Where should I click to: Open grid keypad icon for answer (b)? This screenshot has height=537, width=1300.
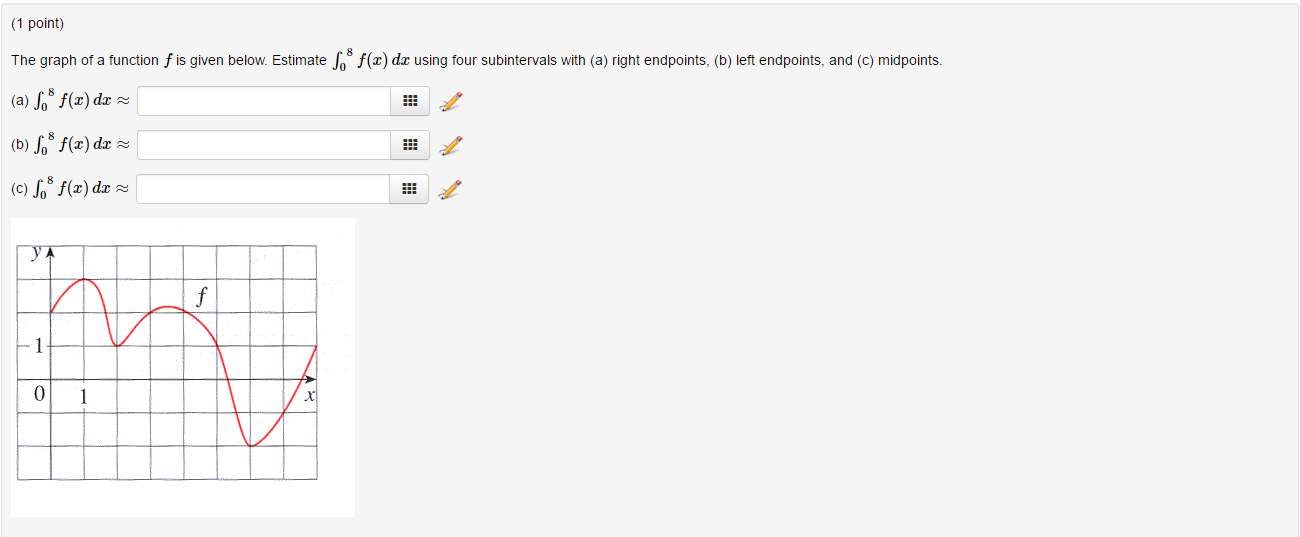[408, 145]
